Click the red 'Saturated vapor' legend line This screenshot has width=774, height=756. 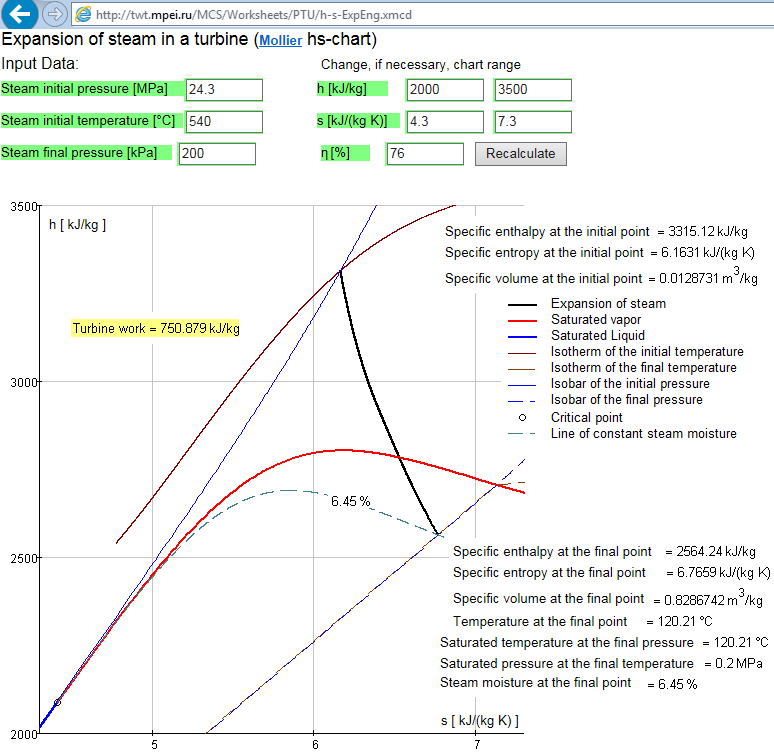point(522,321)
